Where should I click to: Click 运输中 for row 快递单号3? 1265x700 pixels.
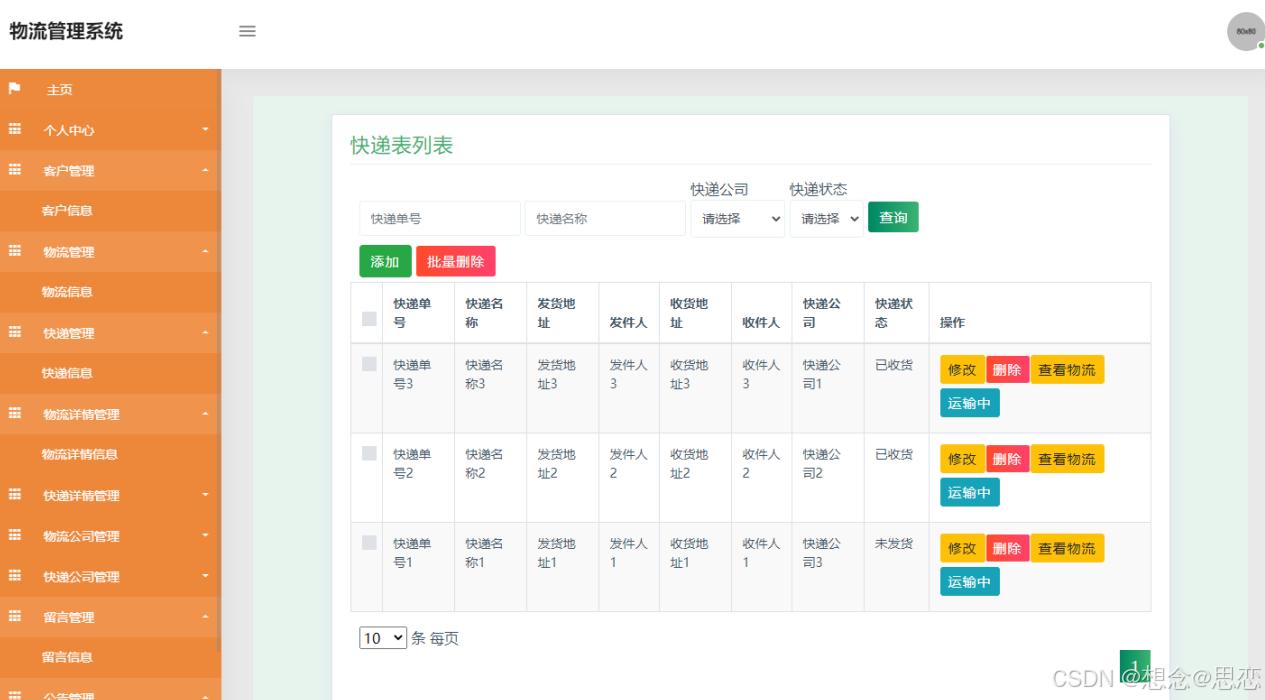(970, 403)
